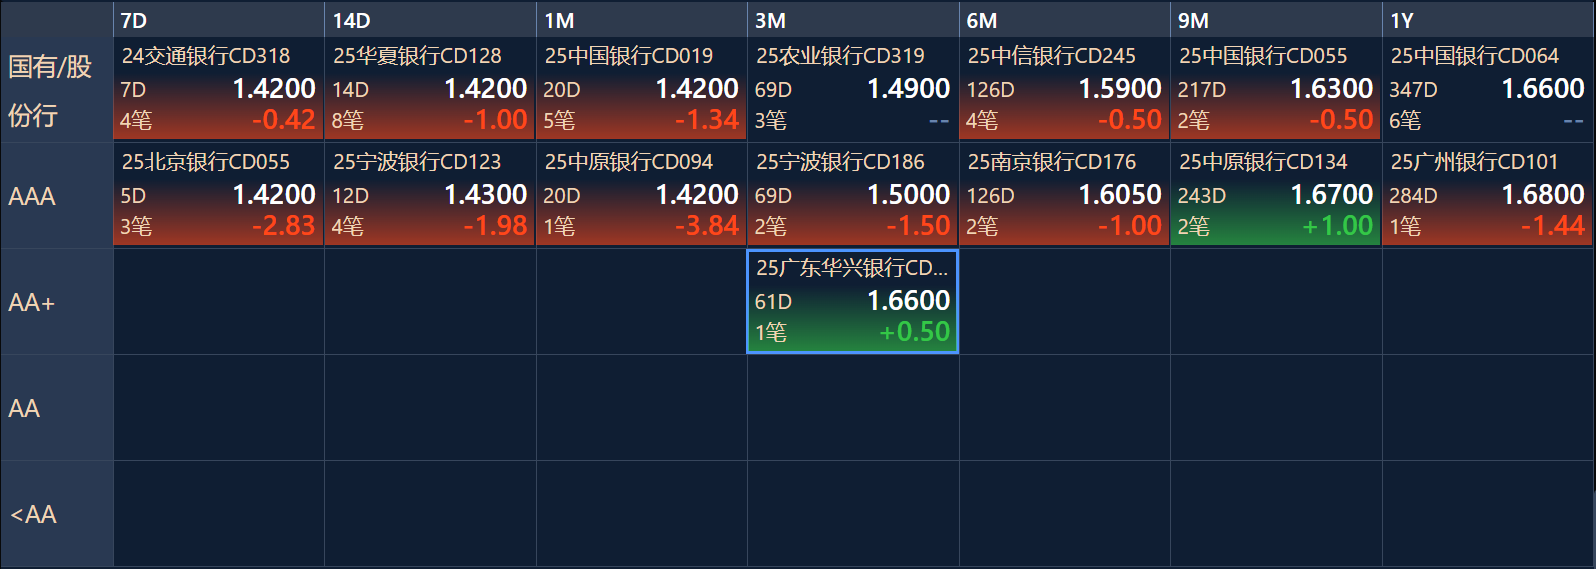This screenshot has width=1596, height=569.
Task: Click the -3.84 change on 中原银行CD094
Action: pos(707,226)
